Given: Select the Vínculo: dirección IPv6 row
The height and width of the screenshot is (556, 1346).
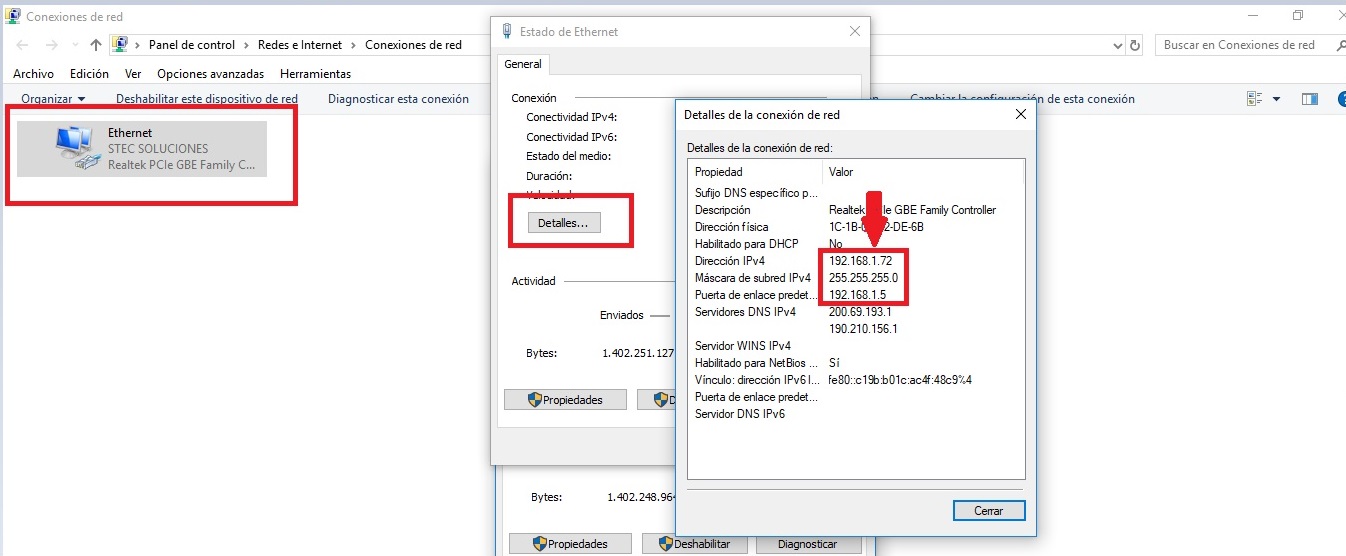Looking at the screenshot, I should pos(856,380).
